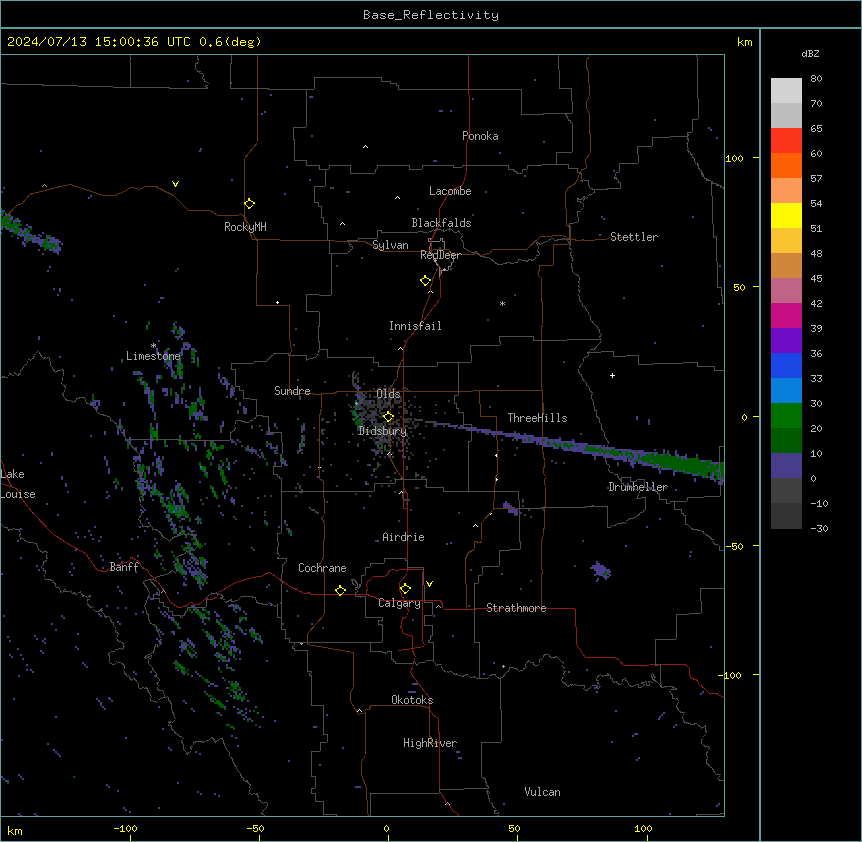This screenshot has width=862, height=842.
Task: Click the Lake Louise label at left edge
Action: (18, 484)
